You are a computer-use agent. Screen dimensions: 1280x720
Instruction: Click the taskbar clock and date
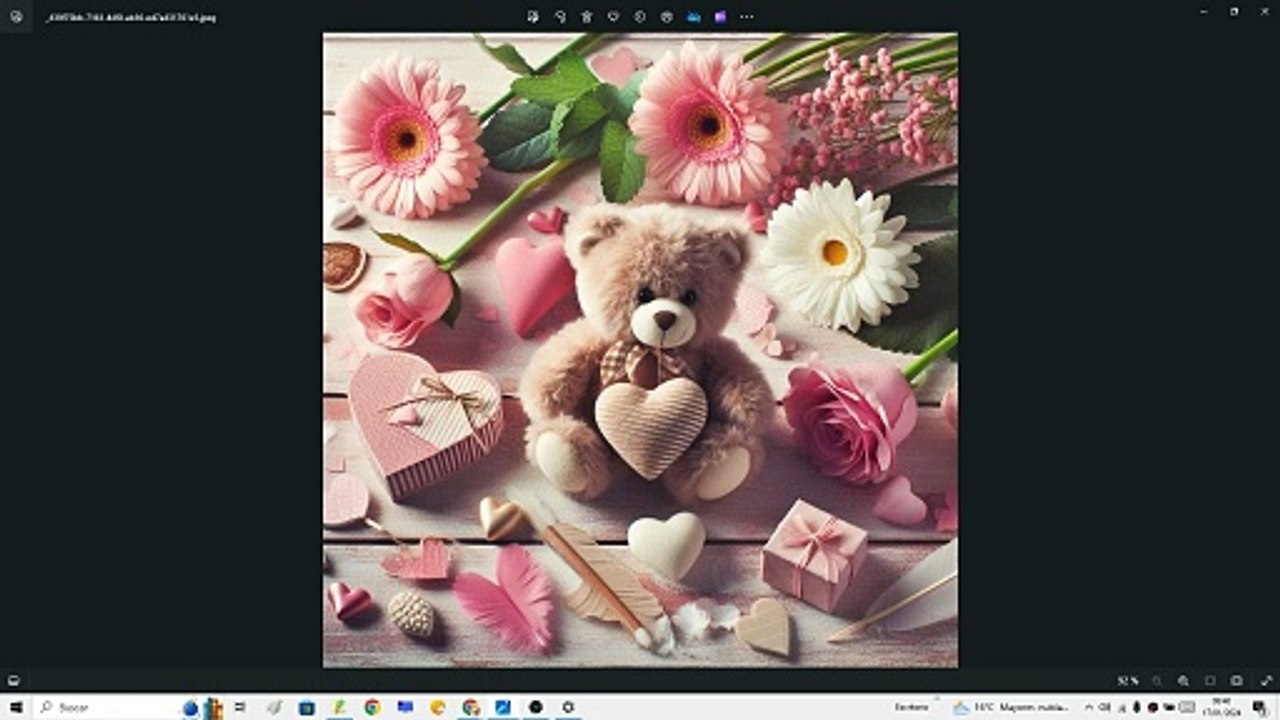pos(1221,707)
